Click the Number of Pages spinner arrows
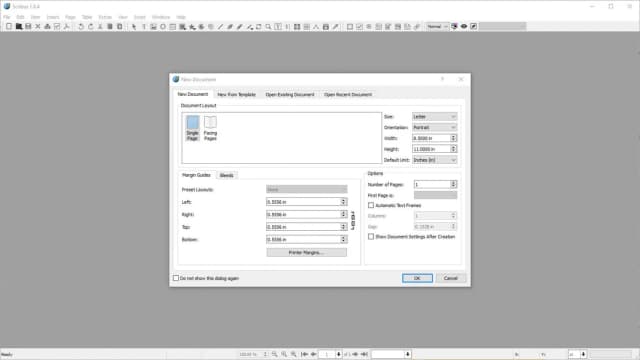Image resolution: width=640 pixels, height=360 pixels. tap(453, 184)
